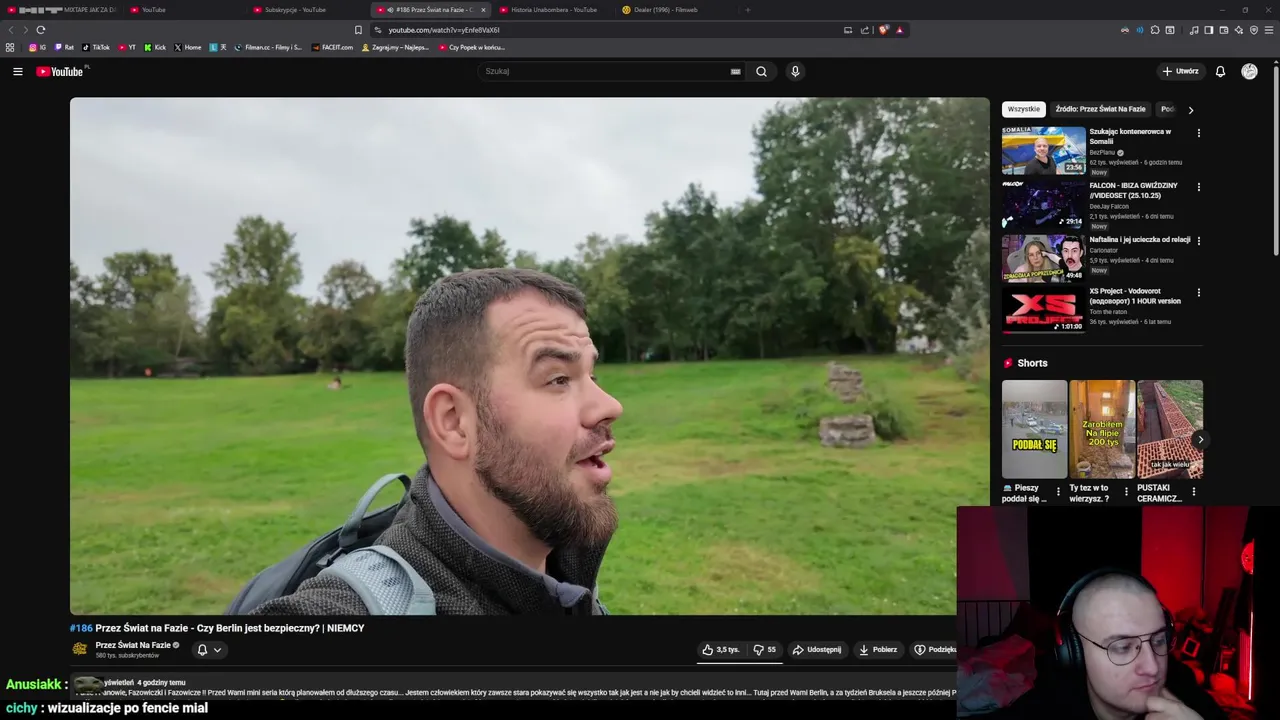Switch to MIXTAPE browser tab

[x=62, y=10]
